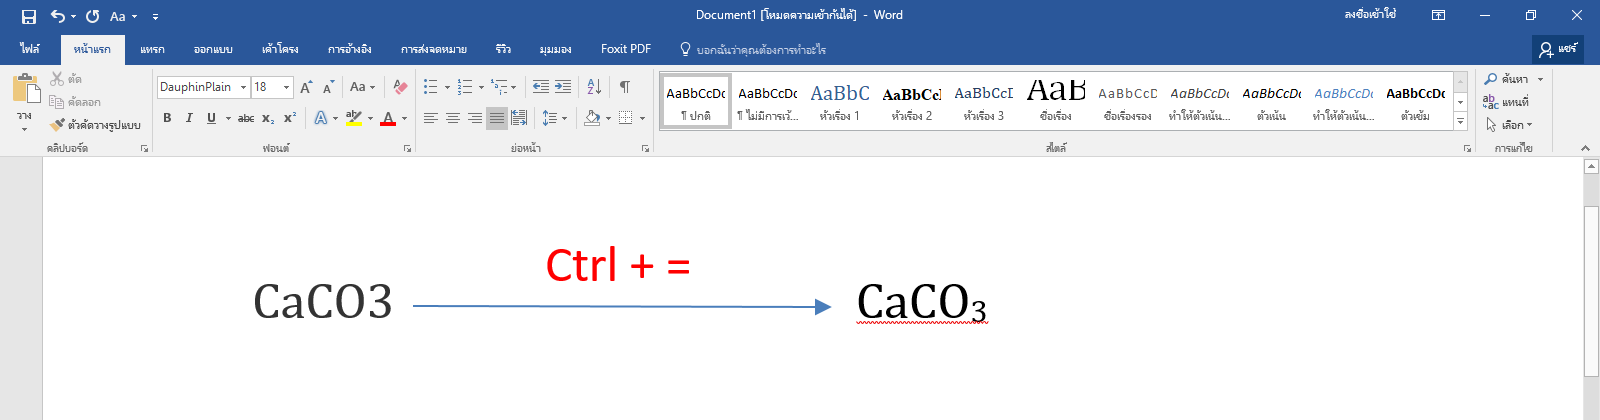Image resolution: width=1600 pixels, height=420 pixels.
Task: Click the Grow Font size icon
Action: pos(307,87)
